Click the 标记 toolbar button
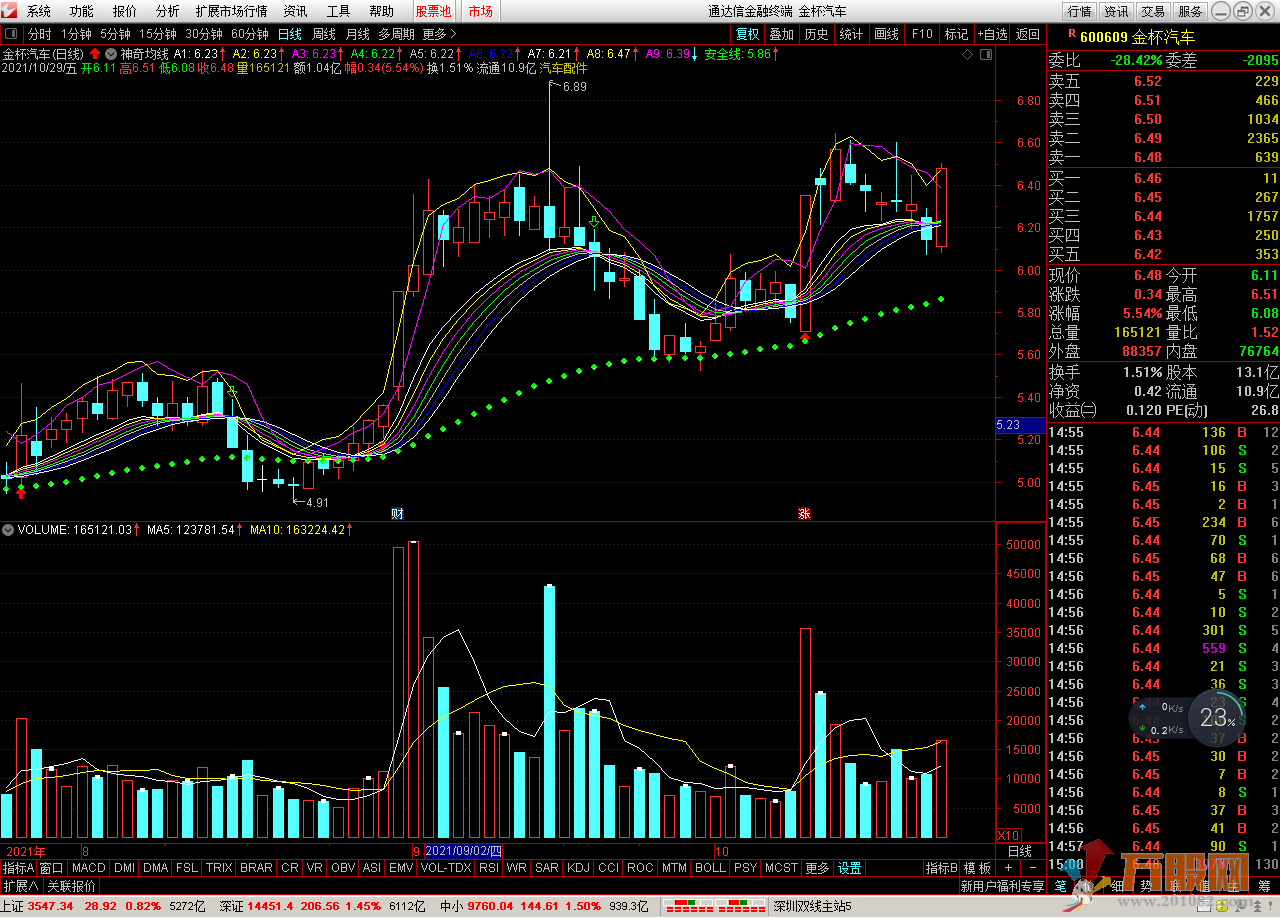This screenshot has width=1280, height=918. coord(956,34)
